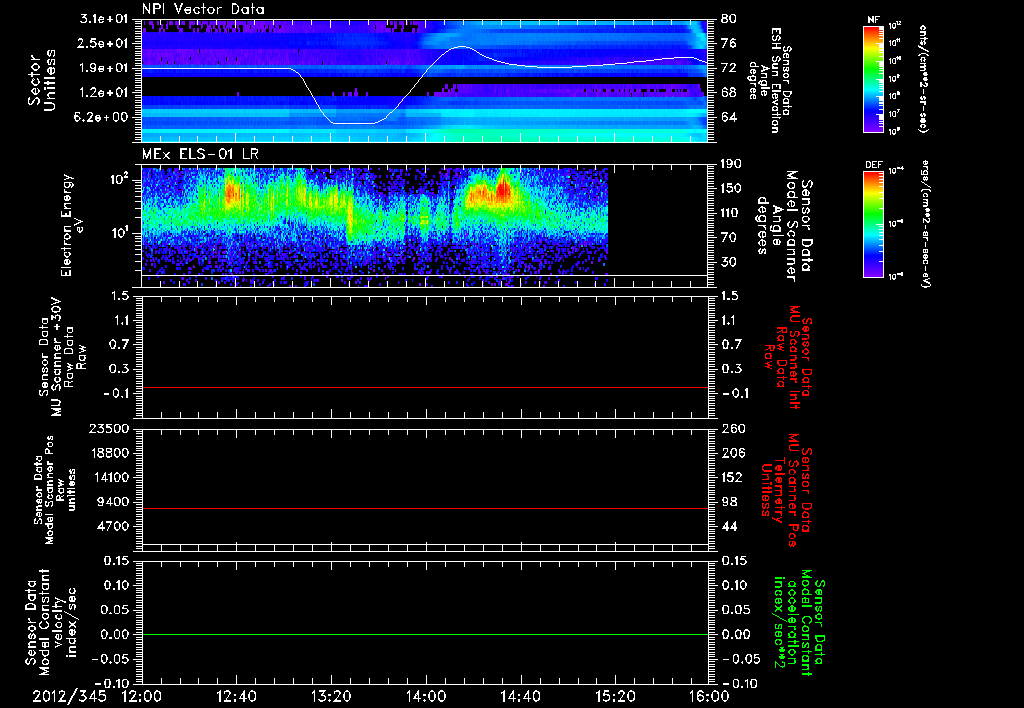Click the red 'MU Scanner Pos Telemetry' label
The height and width of the screenshot is (708, 1024).
tap(787, 490)
